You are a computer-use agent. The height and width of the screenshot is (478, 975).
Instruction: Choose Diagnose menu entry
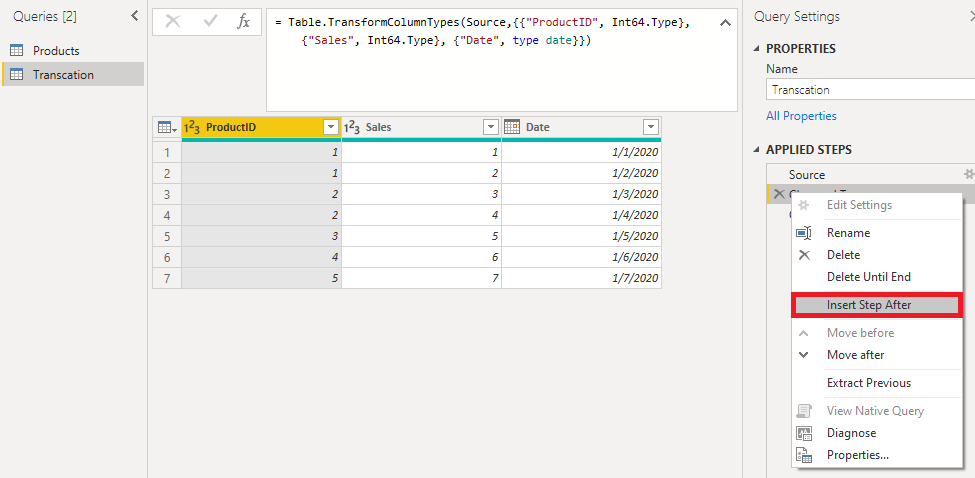877,433
